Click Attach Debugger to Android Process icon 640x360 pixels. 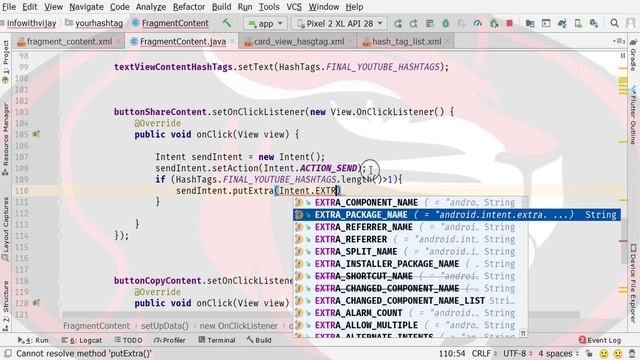[494, 24]
